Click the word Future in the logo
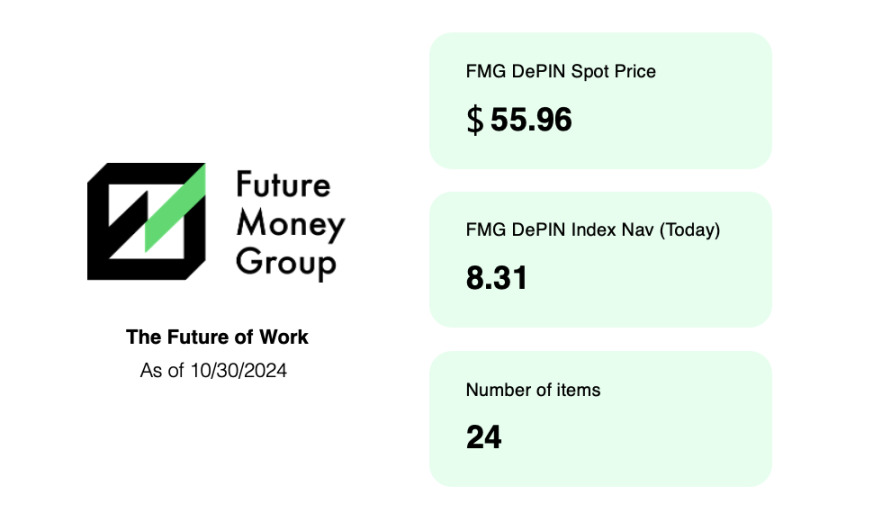The image size is (891, 522). click(x=283, y=185)
